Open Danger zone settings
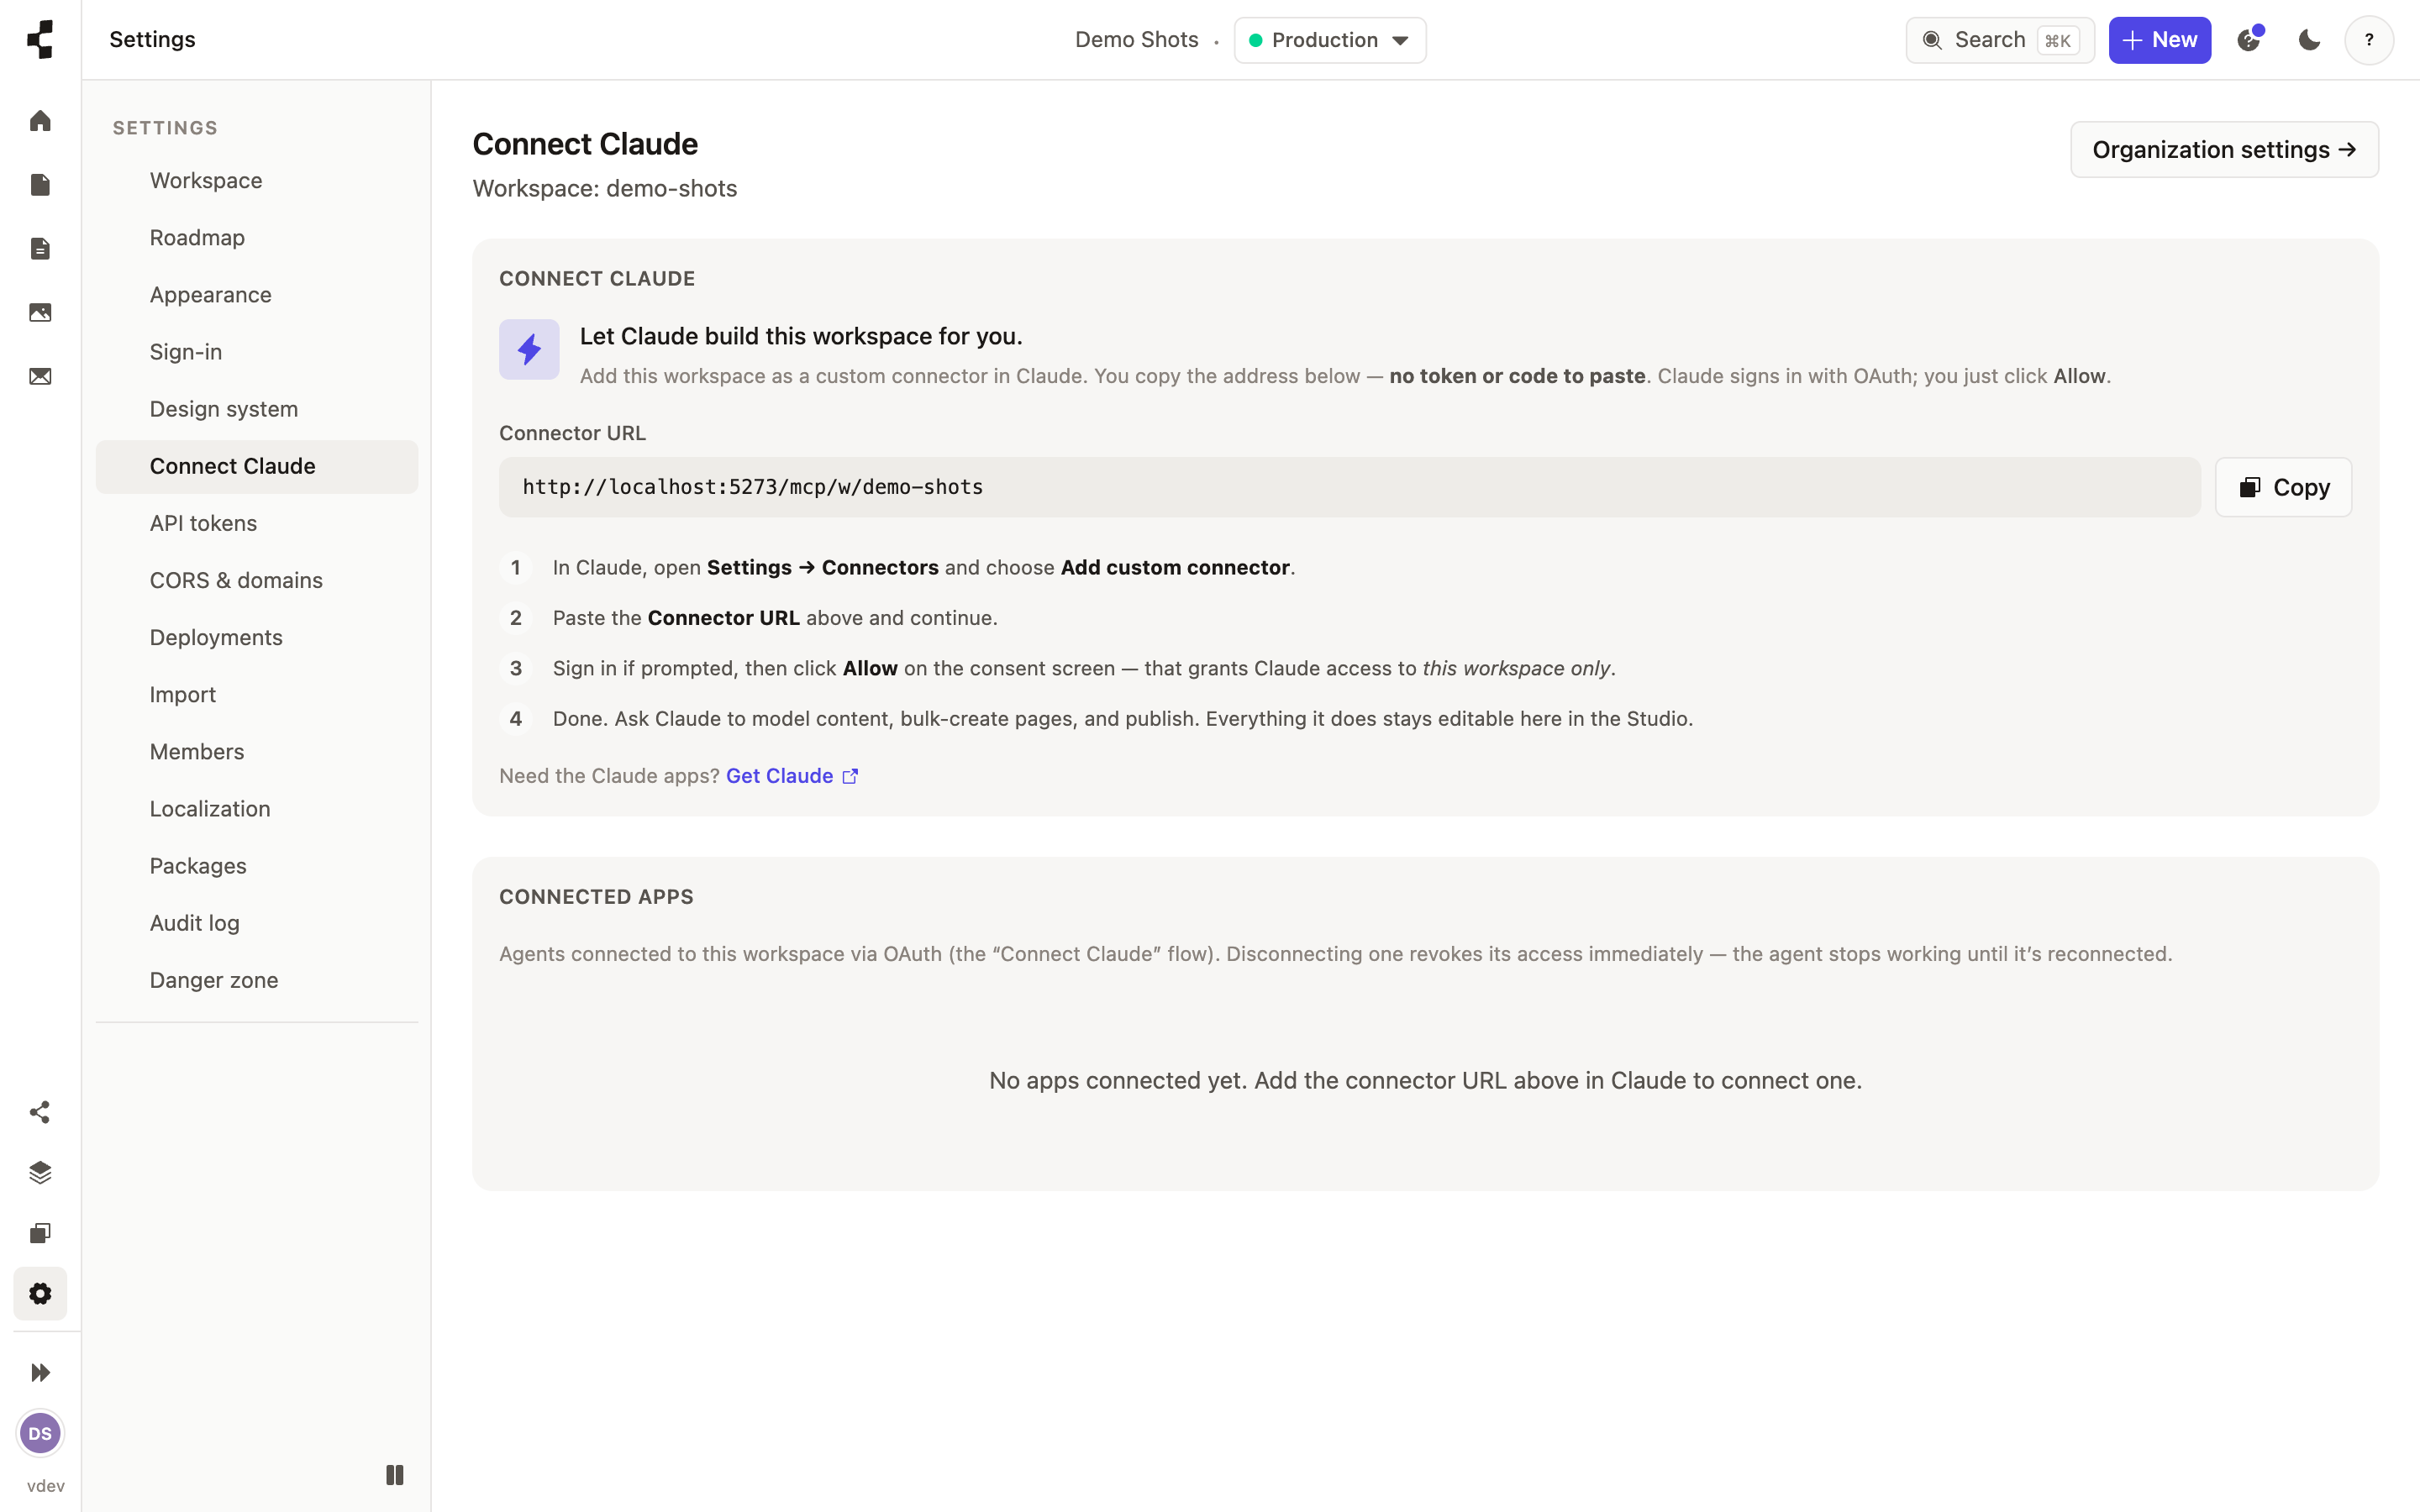 click(257, 980)
